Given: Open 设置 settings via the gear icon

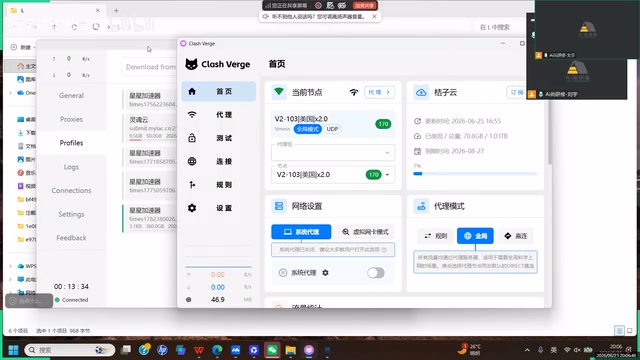Looking at the screenshot, I should pyautogui.click(x=192, y=208).
